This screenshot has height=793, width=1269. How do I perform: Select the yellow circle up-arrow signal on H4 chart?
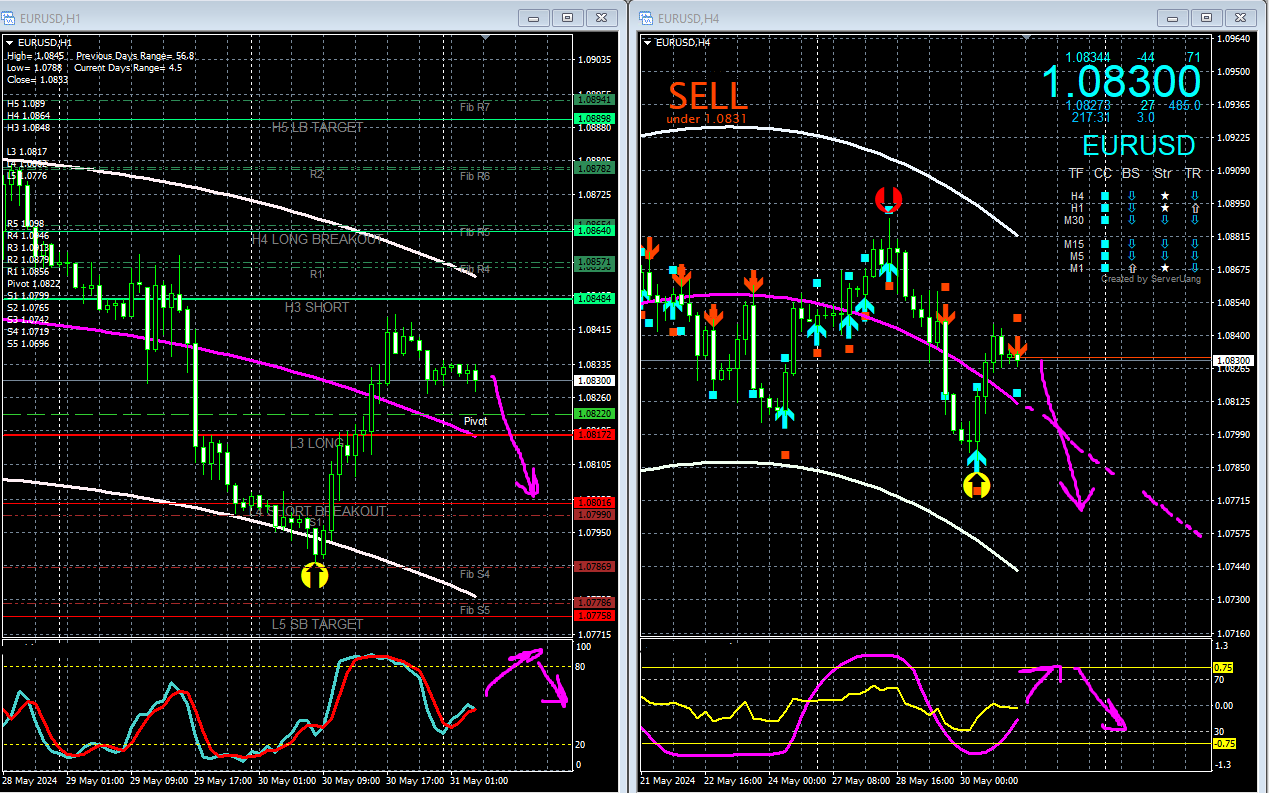click(976, 485)
